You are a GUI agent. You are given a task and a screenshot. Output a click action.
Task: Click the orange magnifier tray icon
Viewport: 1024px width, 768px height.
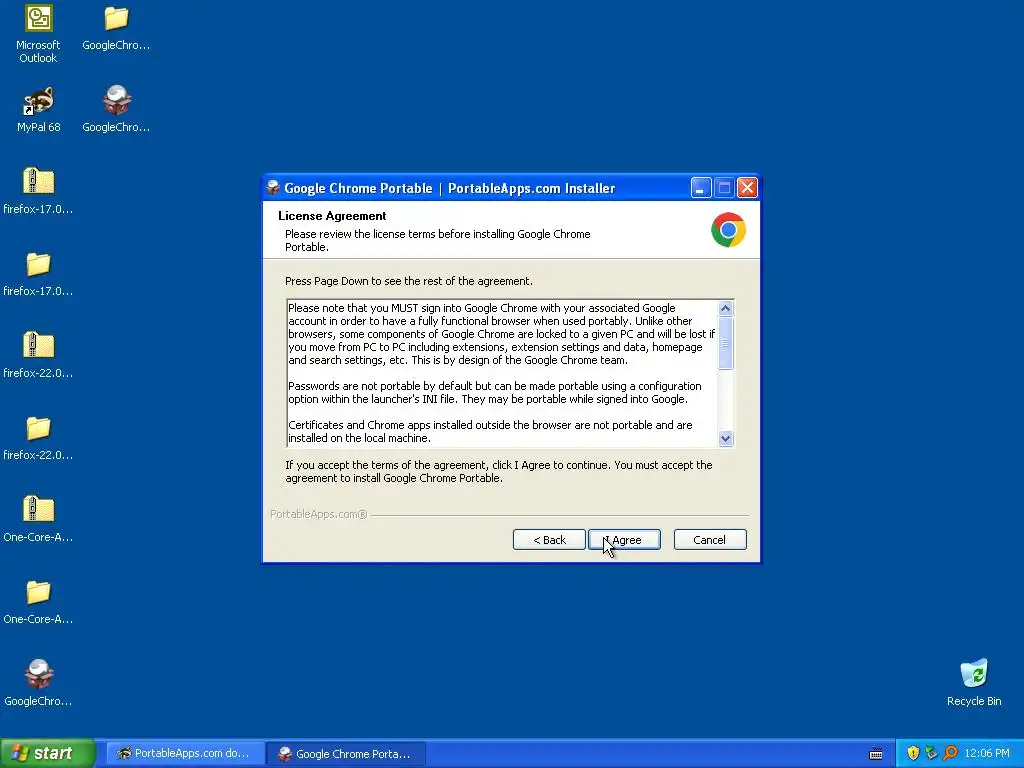pos(950,753)
